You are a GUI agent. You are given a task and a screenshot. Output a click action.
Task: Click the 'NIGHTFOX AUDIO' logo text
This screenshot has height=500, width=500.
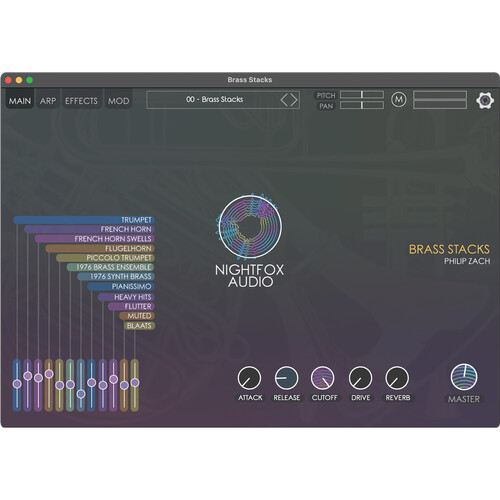click(249, 276)
